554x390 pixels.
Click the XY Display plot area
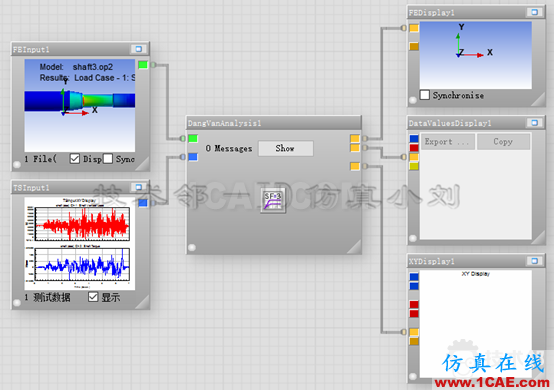(476, 323)
